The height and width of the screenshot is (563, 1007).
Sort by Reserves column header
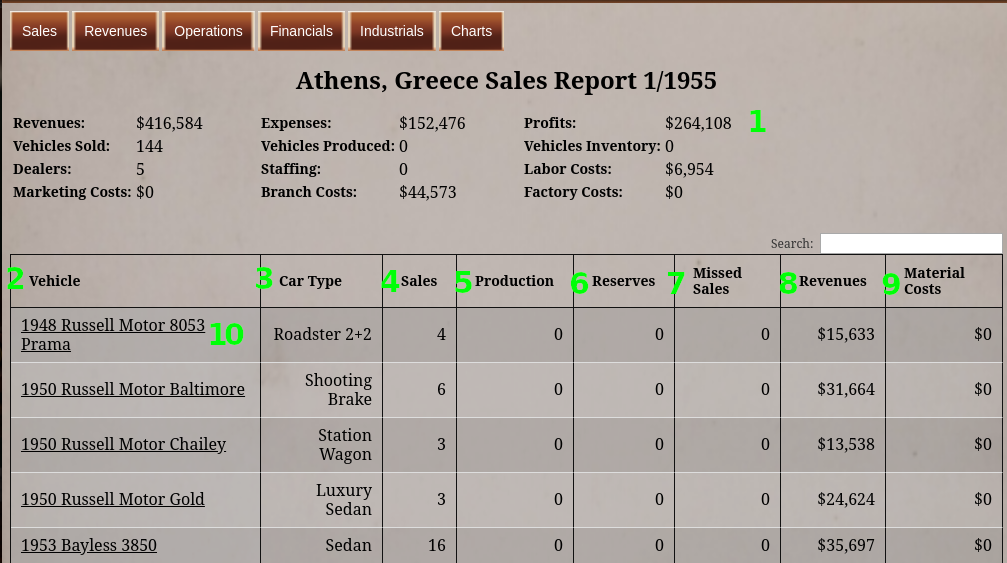click(623, 281)
